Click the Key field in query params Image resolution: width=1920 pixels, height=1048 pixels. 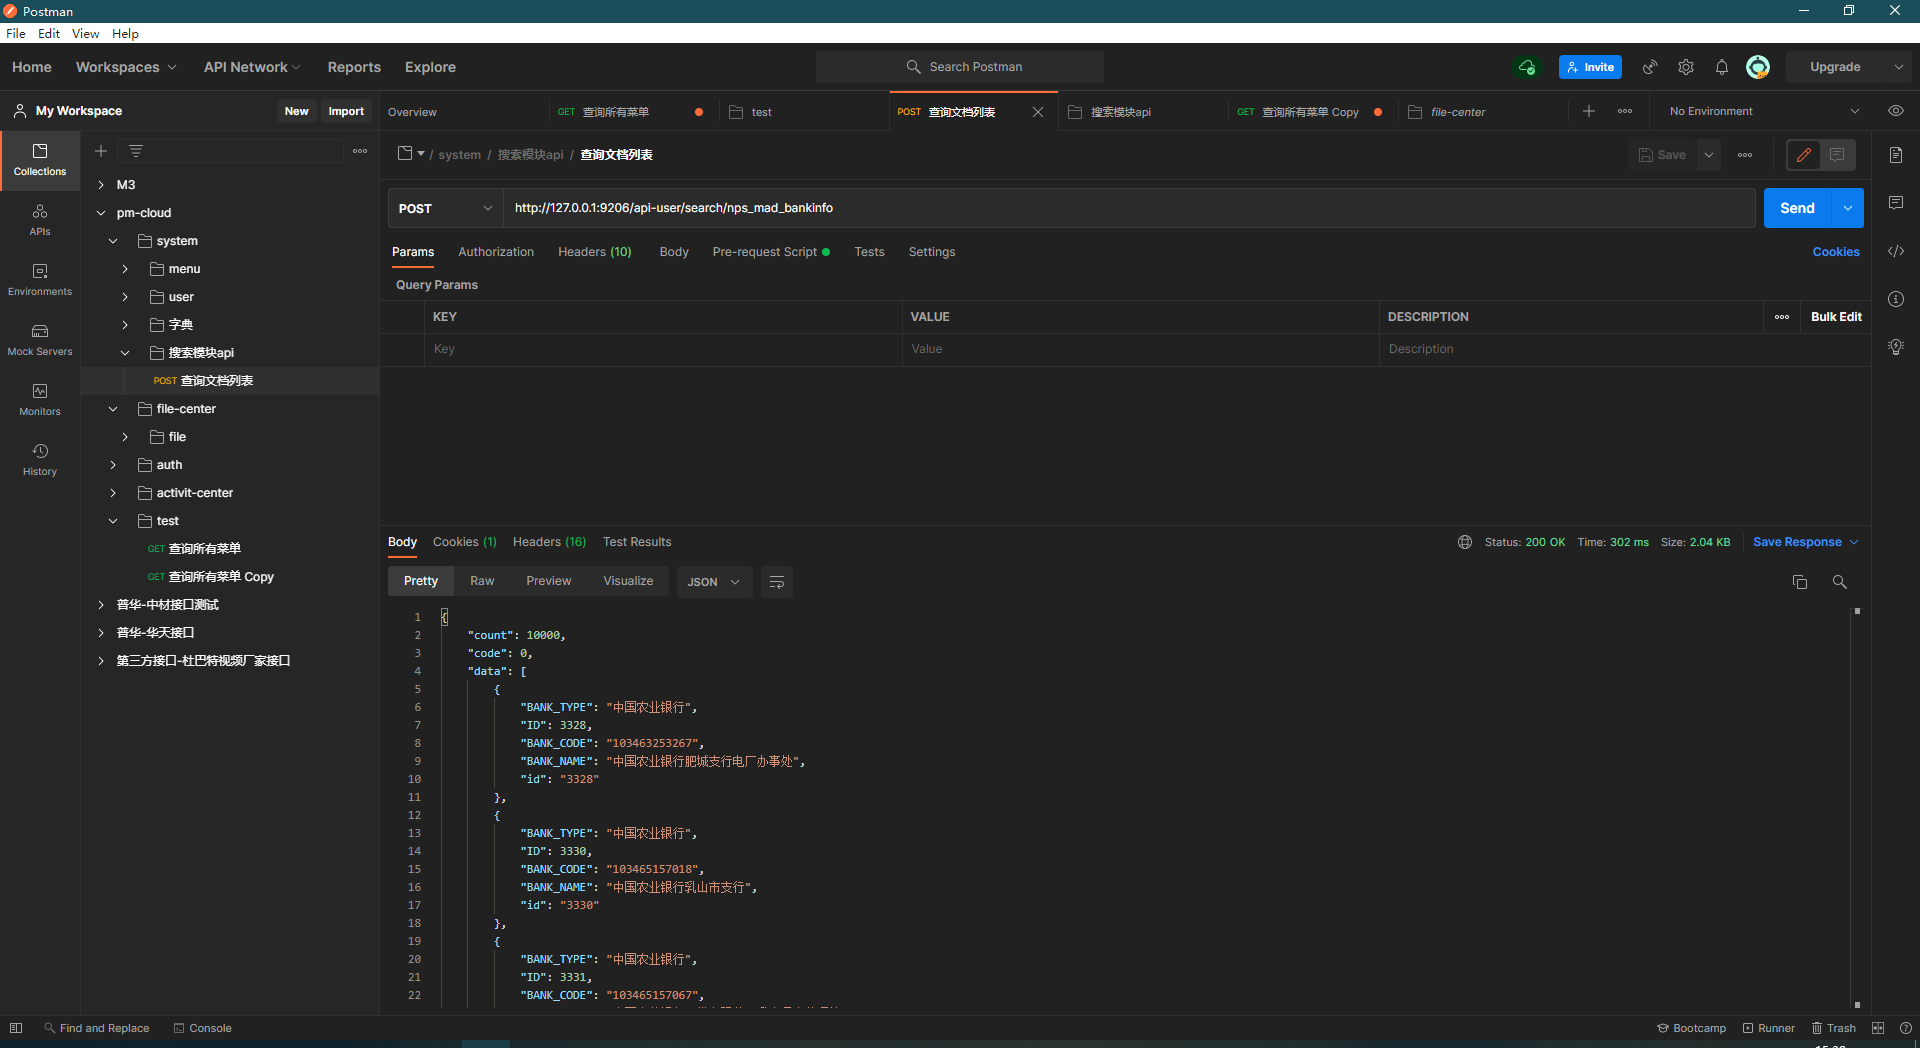coord(664,349)
